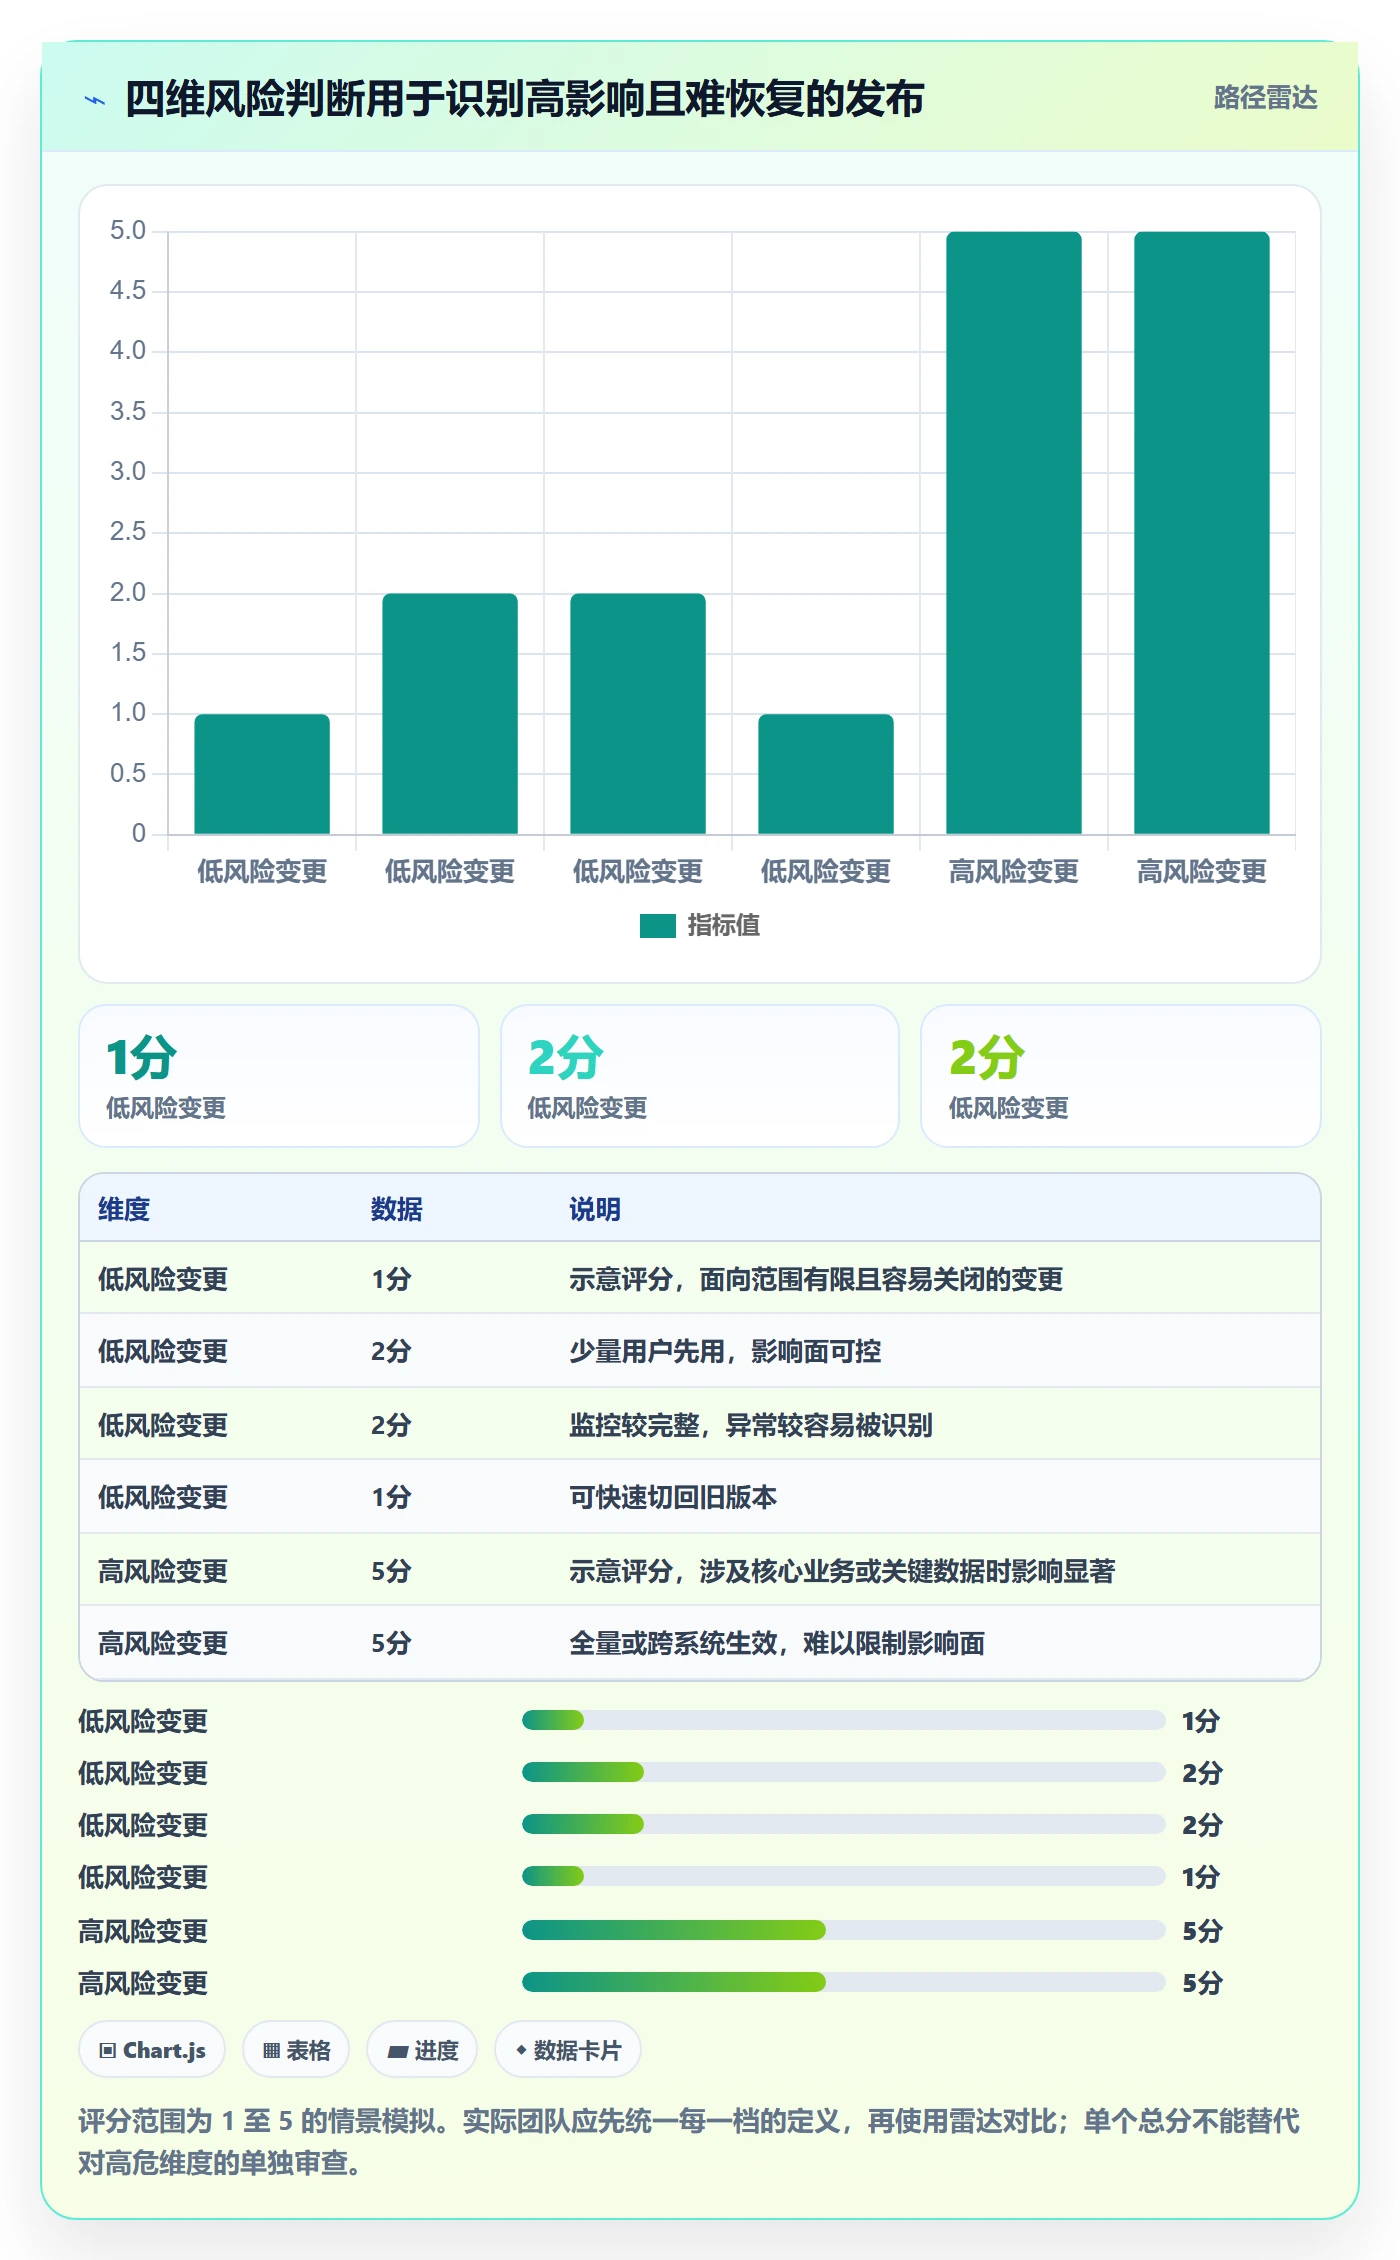Viewport: 1400px width, 2260px height.
Task: Click the 说明 table column header
Action: (595, 1209)
